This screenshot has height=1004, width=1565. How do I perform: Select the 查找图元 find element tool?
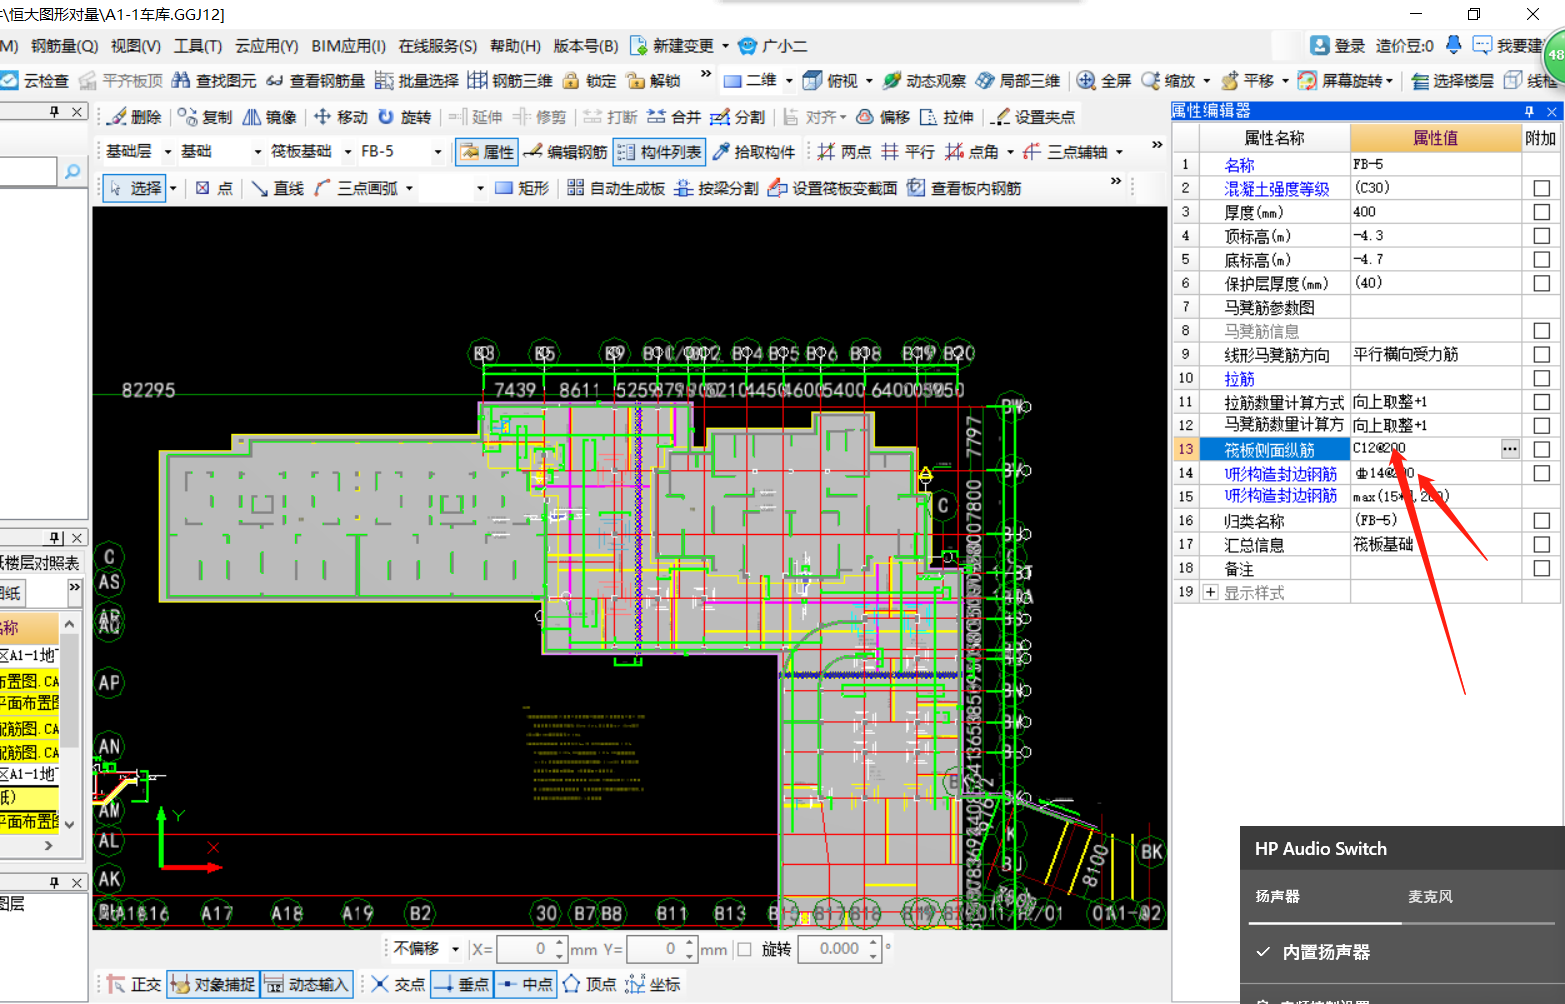point(214,81)
